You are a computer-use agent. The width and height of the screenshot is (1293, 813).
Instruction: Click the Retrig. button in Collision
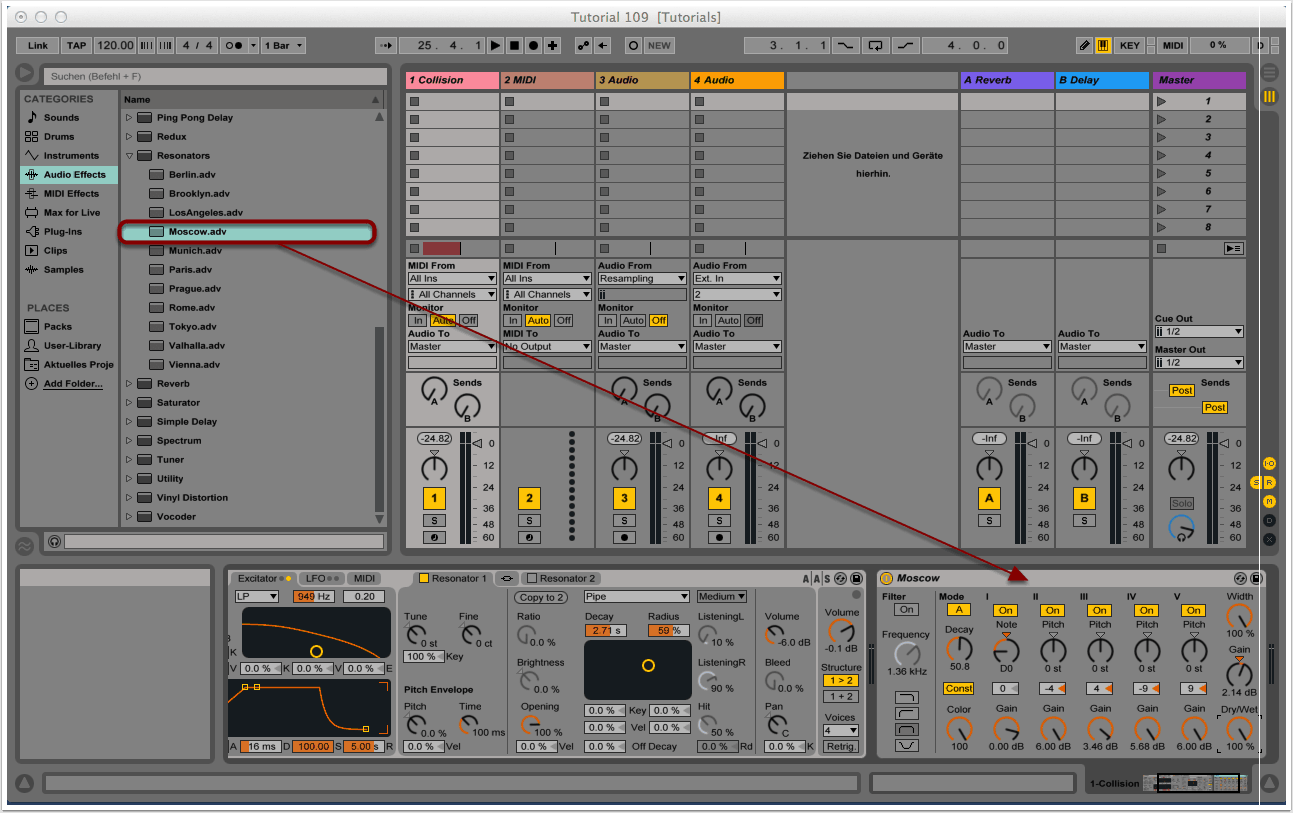pyautogui.click(x=840, y=746)
